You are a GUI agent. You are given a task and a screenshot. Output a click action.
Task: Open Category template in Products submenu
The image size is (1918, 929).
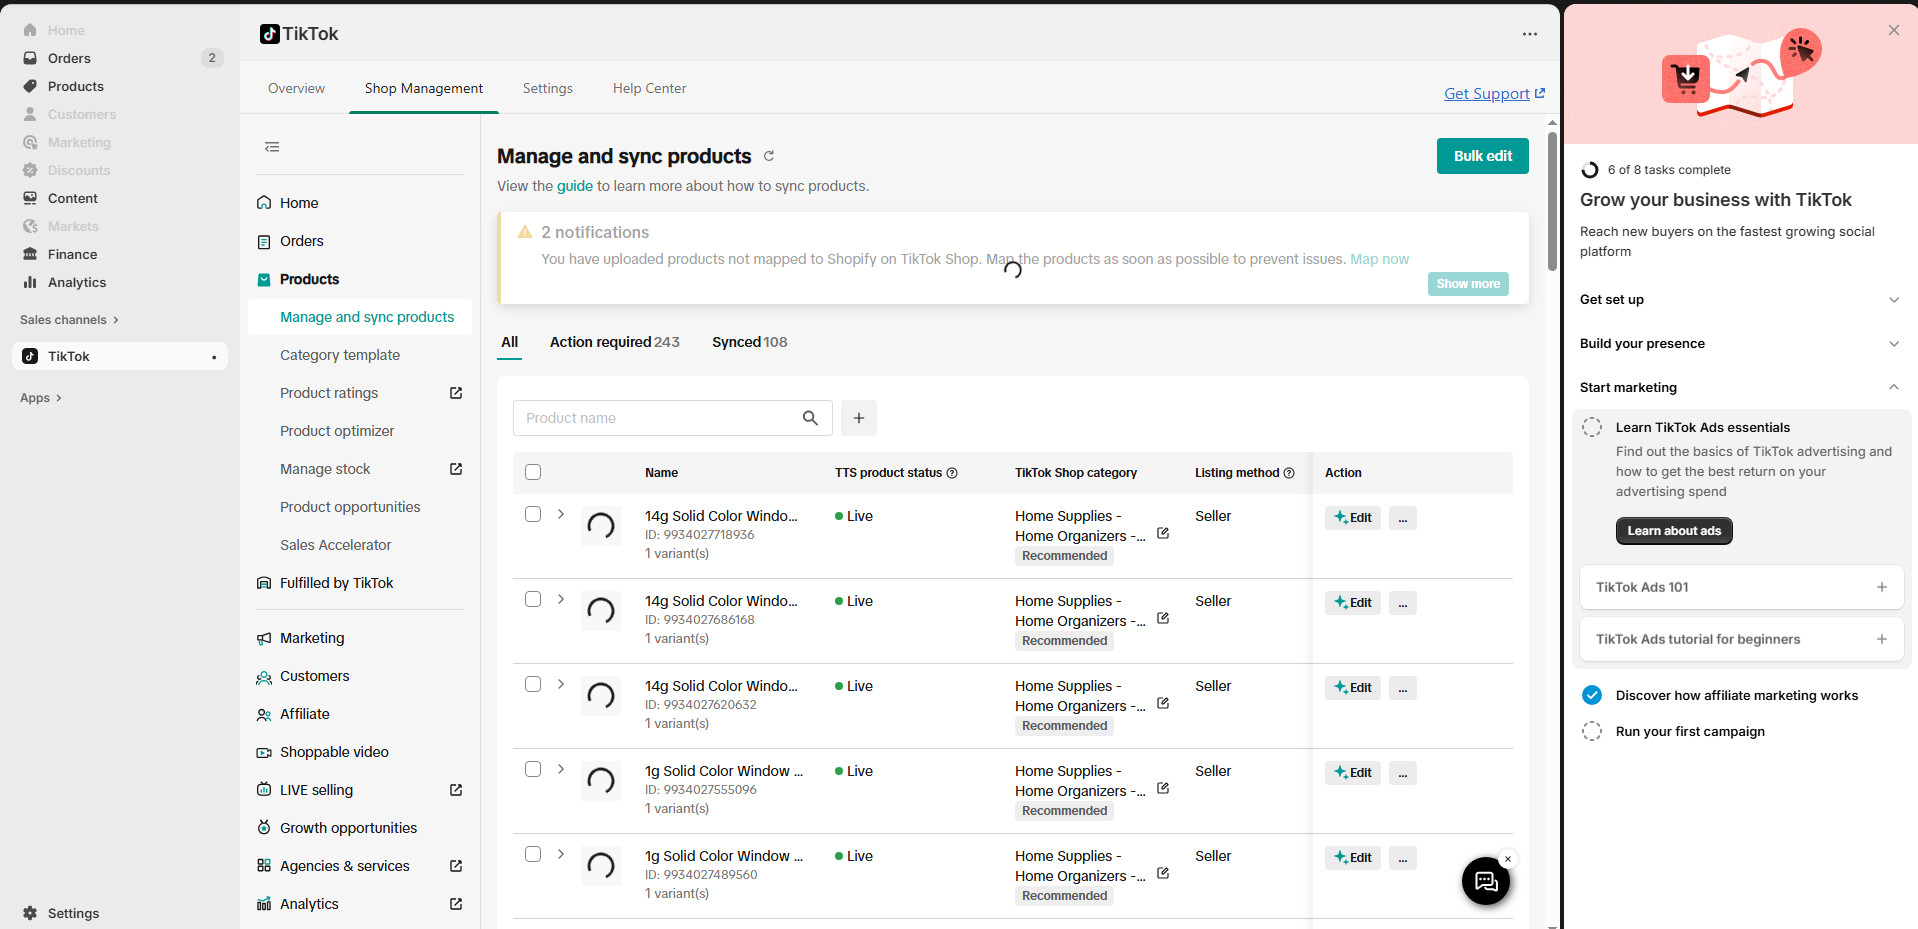click(x=340, y=355)
